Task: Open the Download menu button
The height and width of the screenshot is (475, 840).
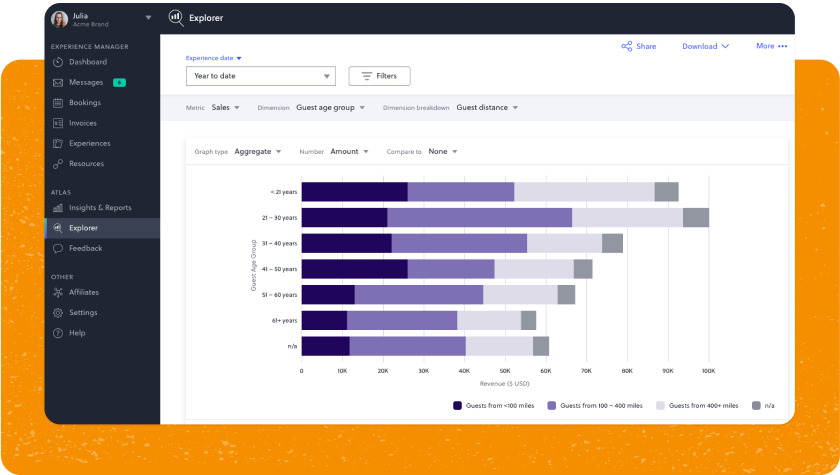Action: coord(705,46)
